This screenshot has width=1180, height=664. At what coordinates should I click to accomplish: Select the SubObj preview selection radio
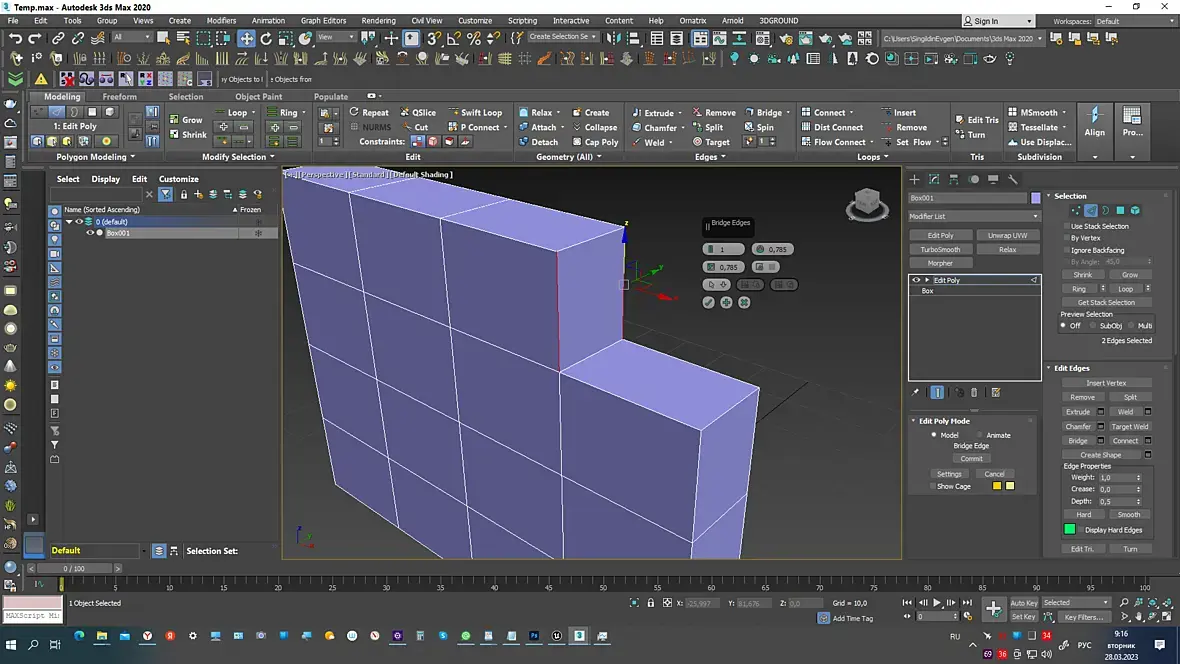pyautogui.click(x=1092, y=326)
